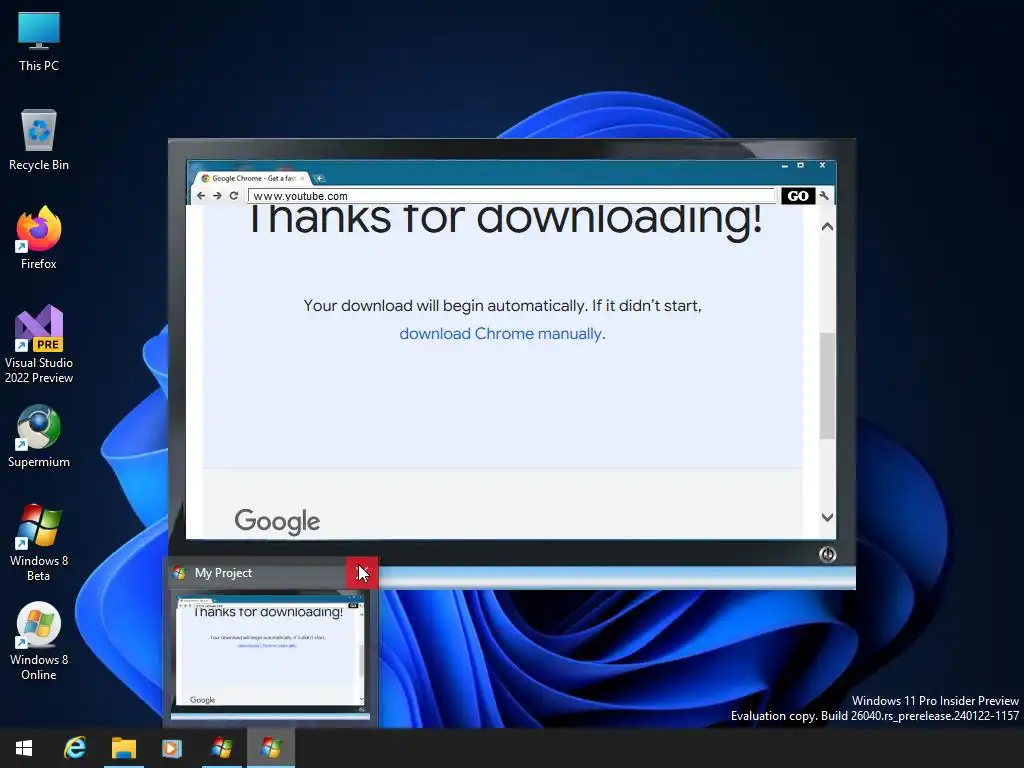Open Windows 8 Beta shortcut
The width and height of the screenshot is (1024, 768).
click(x=39, y=542)
